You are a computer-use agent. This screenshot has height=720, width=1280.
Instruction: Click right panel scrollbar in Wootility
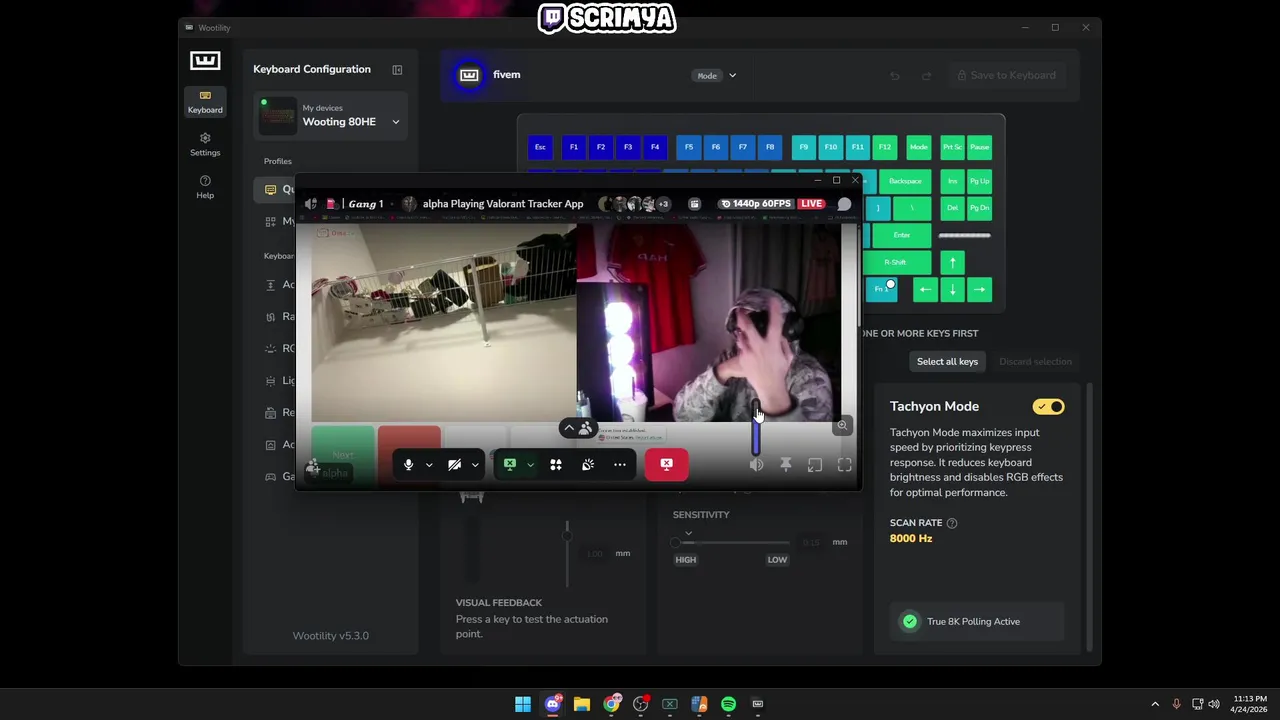point(1091,518)
